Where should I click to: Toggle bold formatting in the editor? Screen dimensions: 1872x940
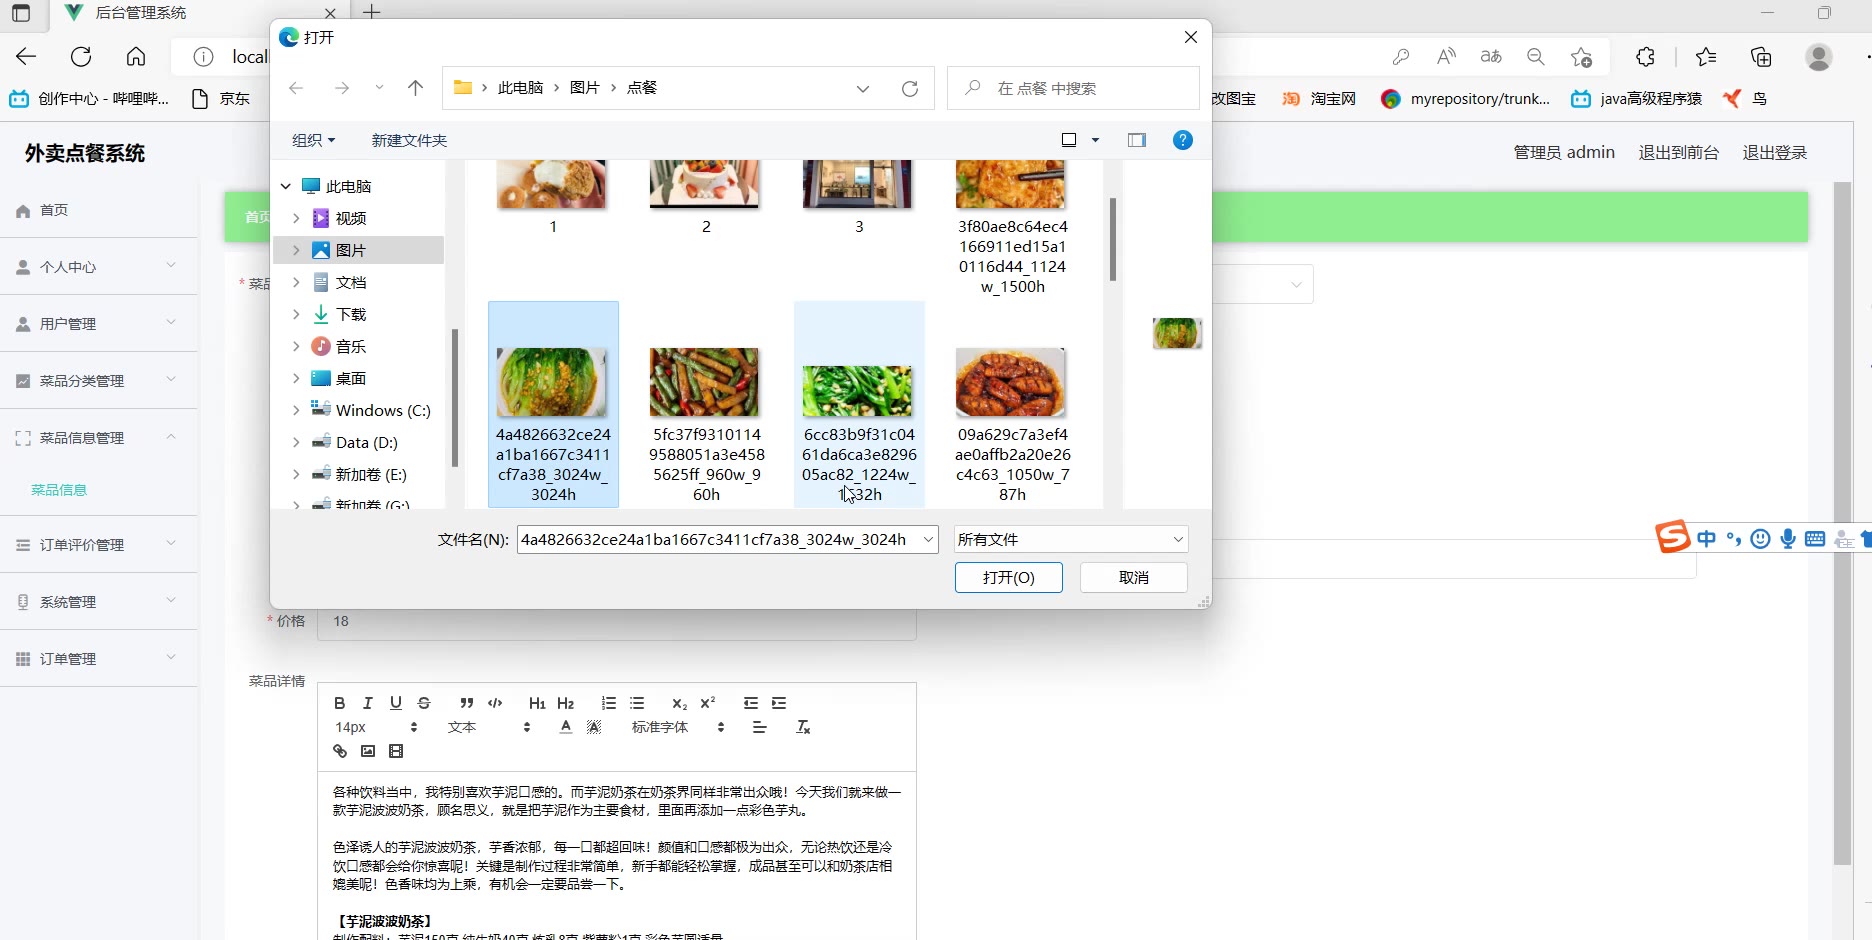339,703
